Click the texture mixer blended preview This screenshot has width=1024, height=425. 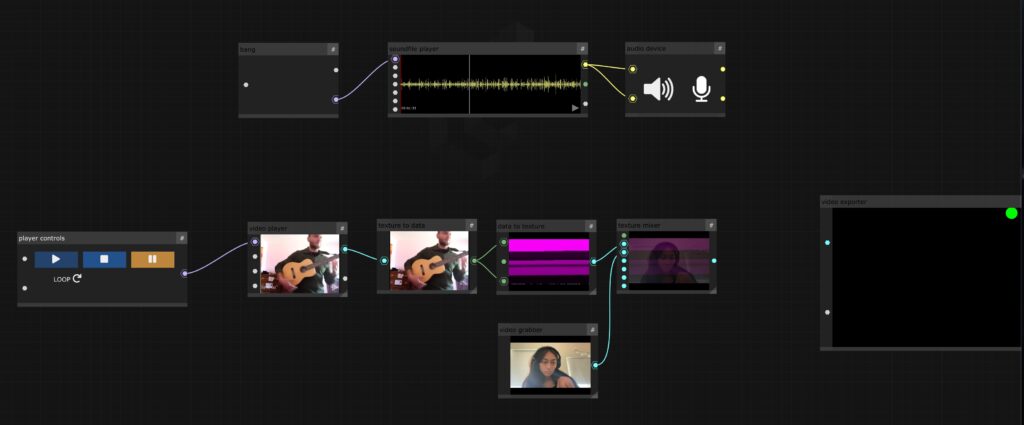(669, 260)
